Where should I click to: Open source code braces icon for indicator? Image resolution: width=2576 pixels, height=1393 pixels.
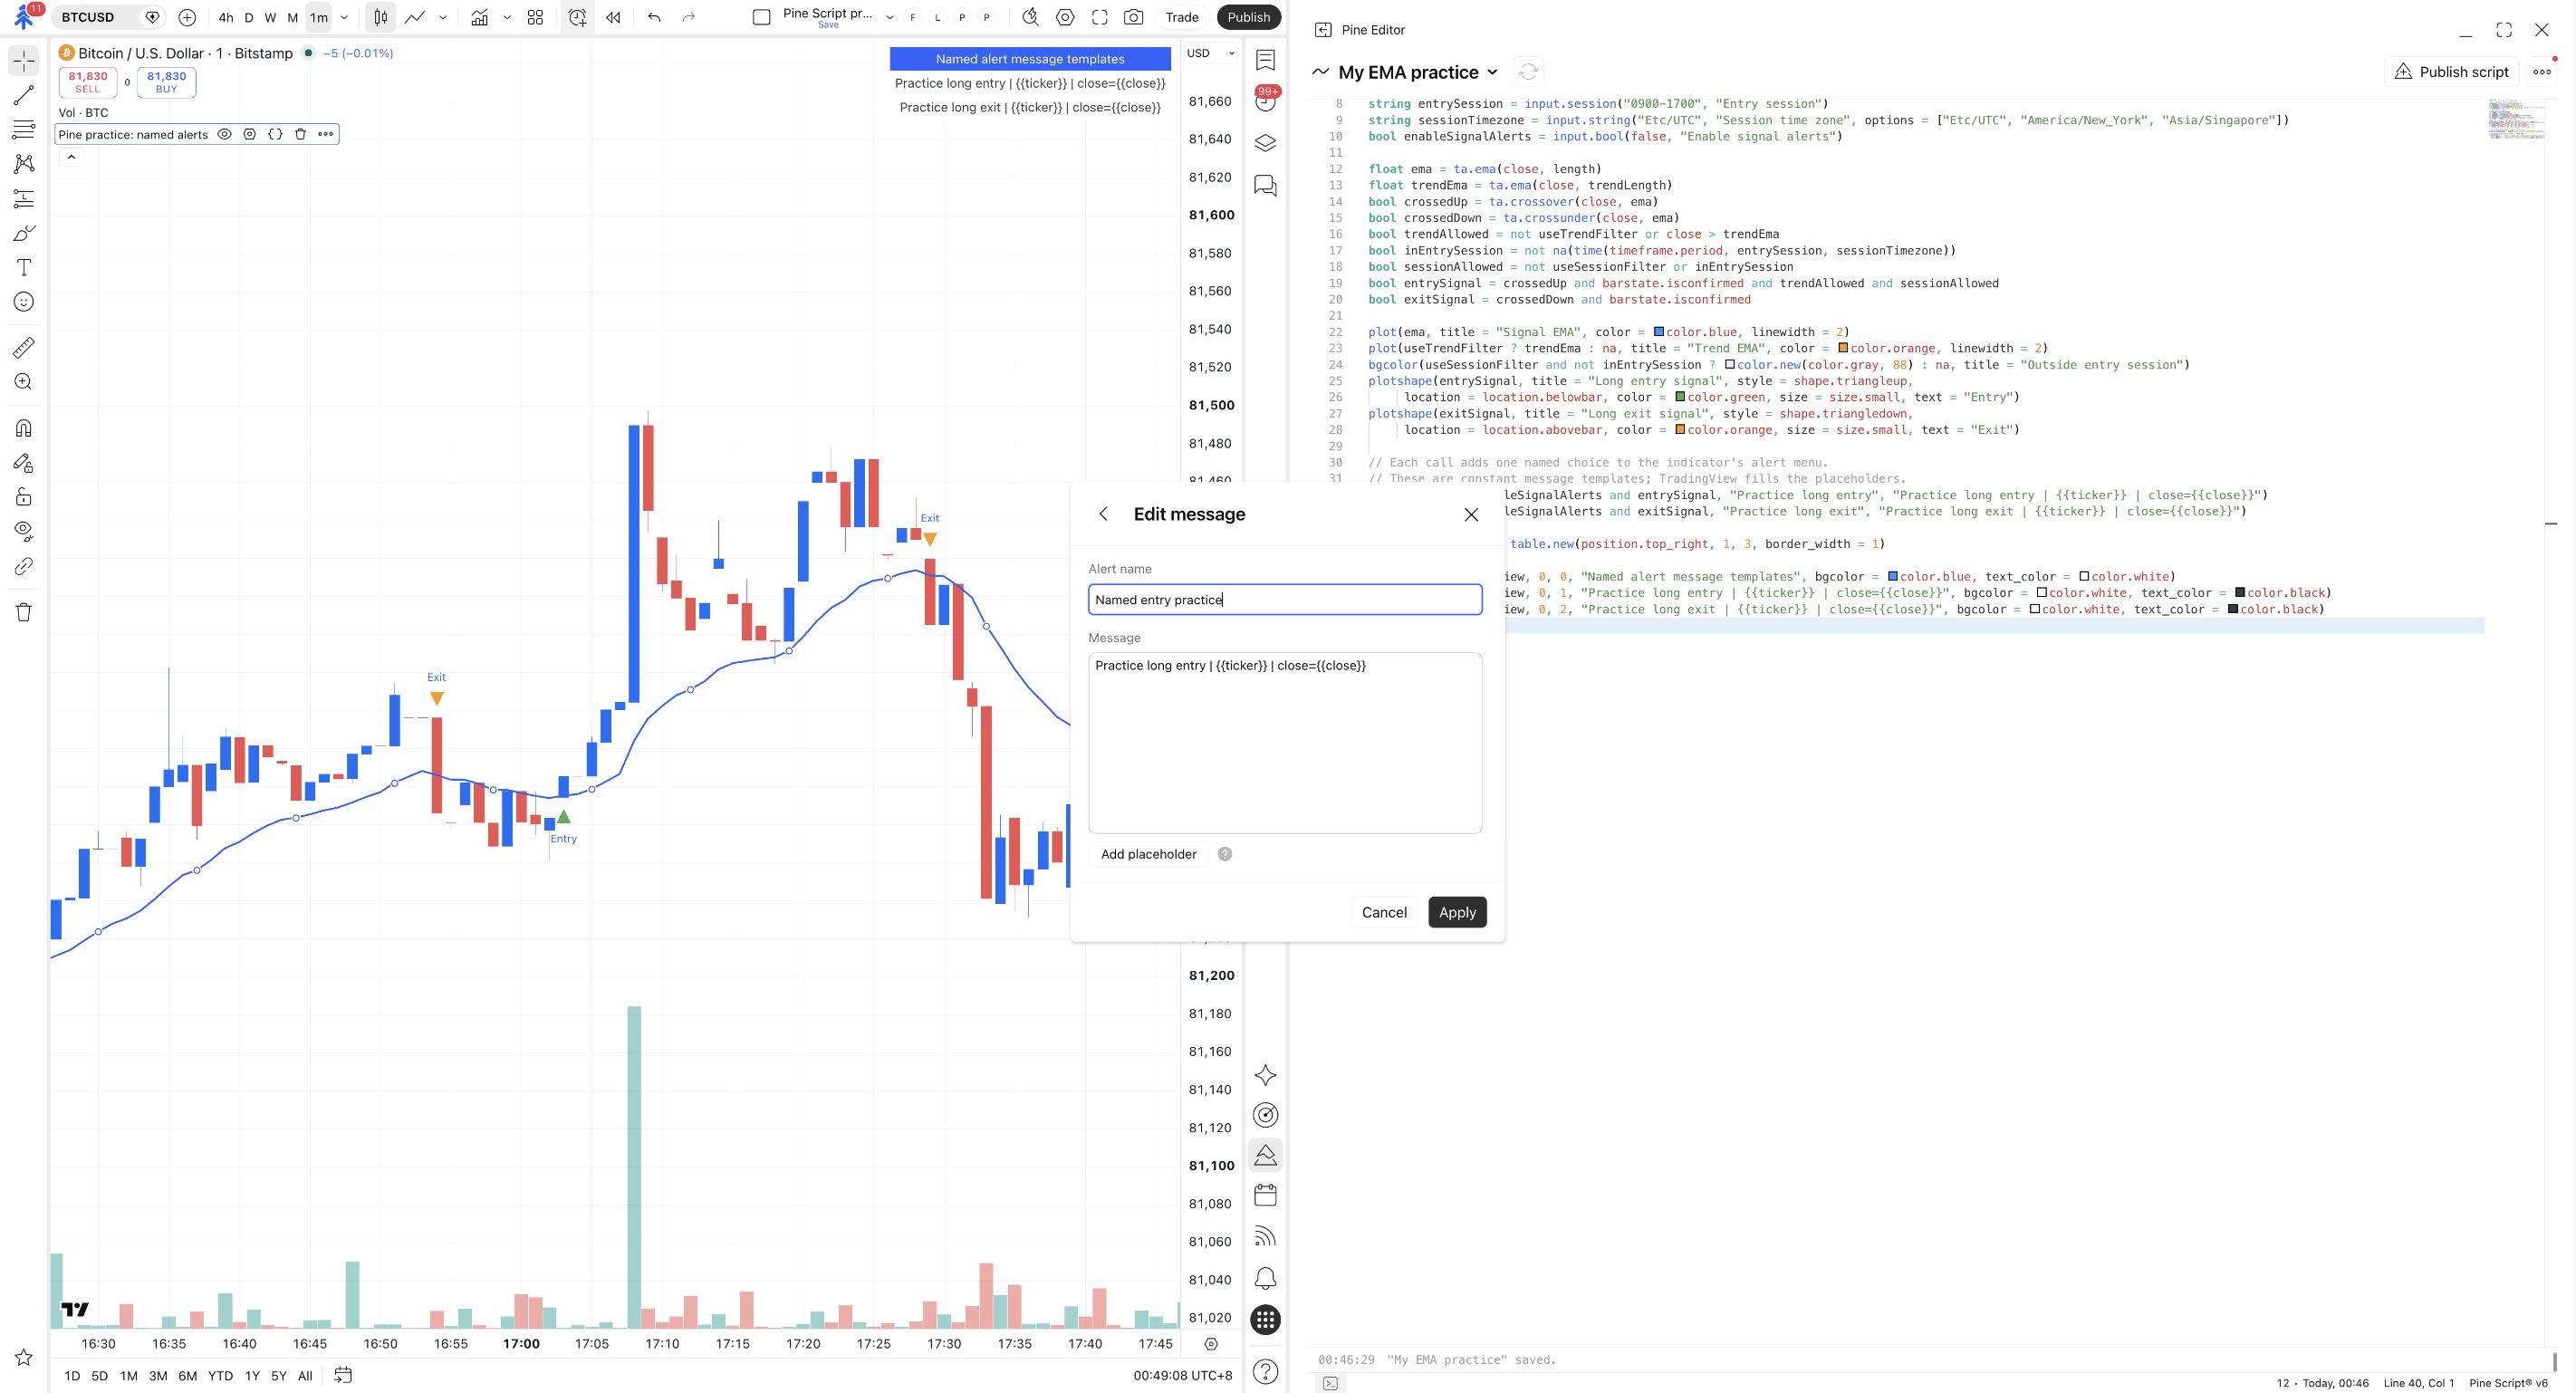click(x=275, y=134)
